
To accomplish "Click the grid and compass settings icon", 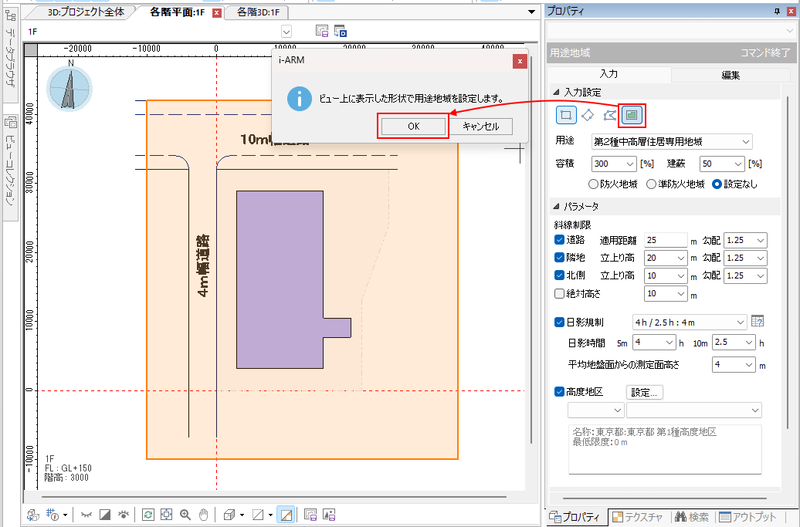I will click(x=53, y=515).
